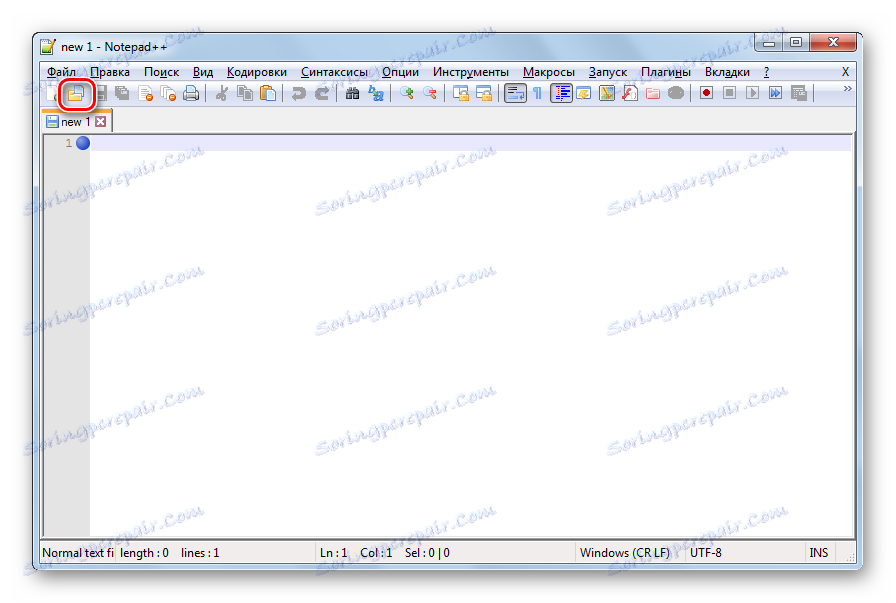
Task: Open the Синтаксисы menu
Action: coord(334,72)
